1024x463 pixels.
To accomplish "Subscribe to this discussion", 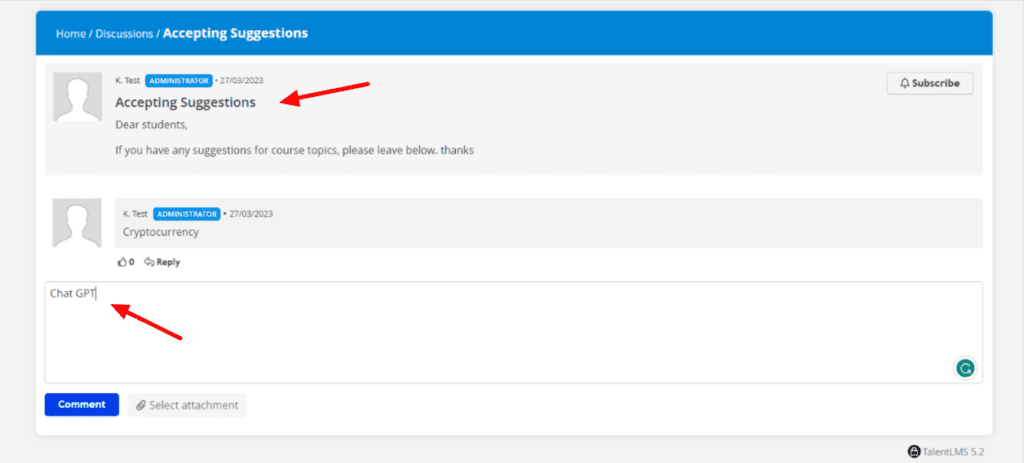I will click(929, 84).
